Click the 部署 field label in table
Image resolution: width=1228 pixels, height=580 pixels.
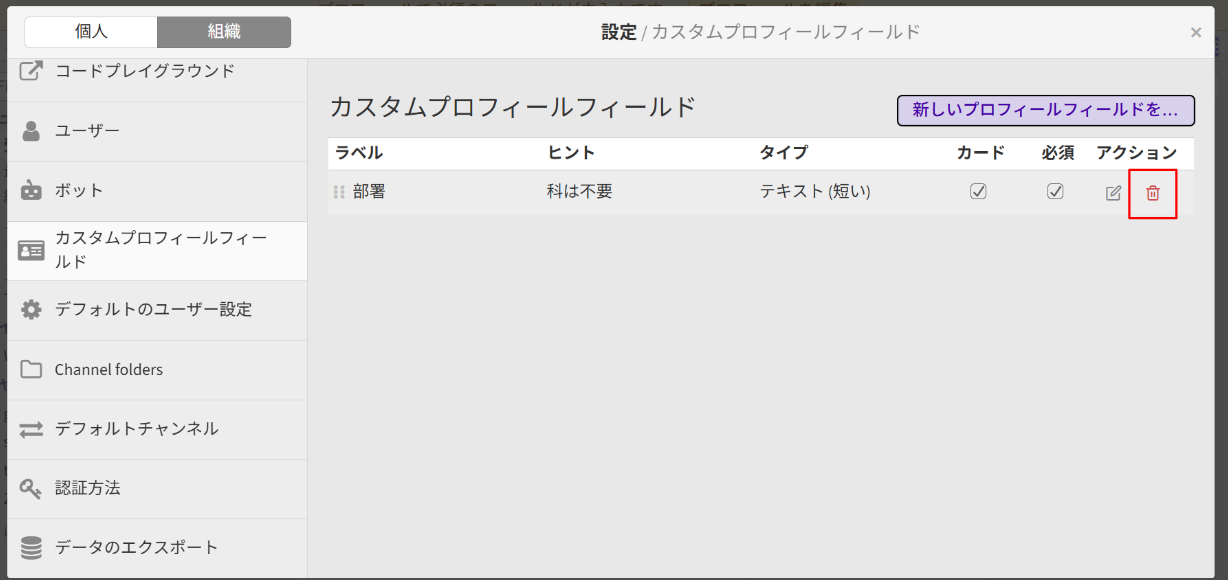(x=369, y=192)
